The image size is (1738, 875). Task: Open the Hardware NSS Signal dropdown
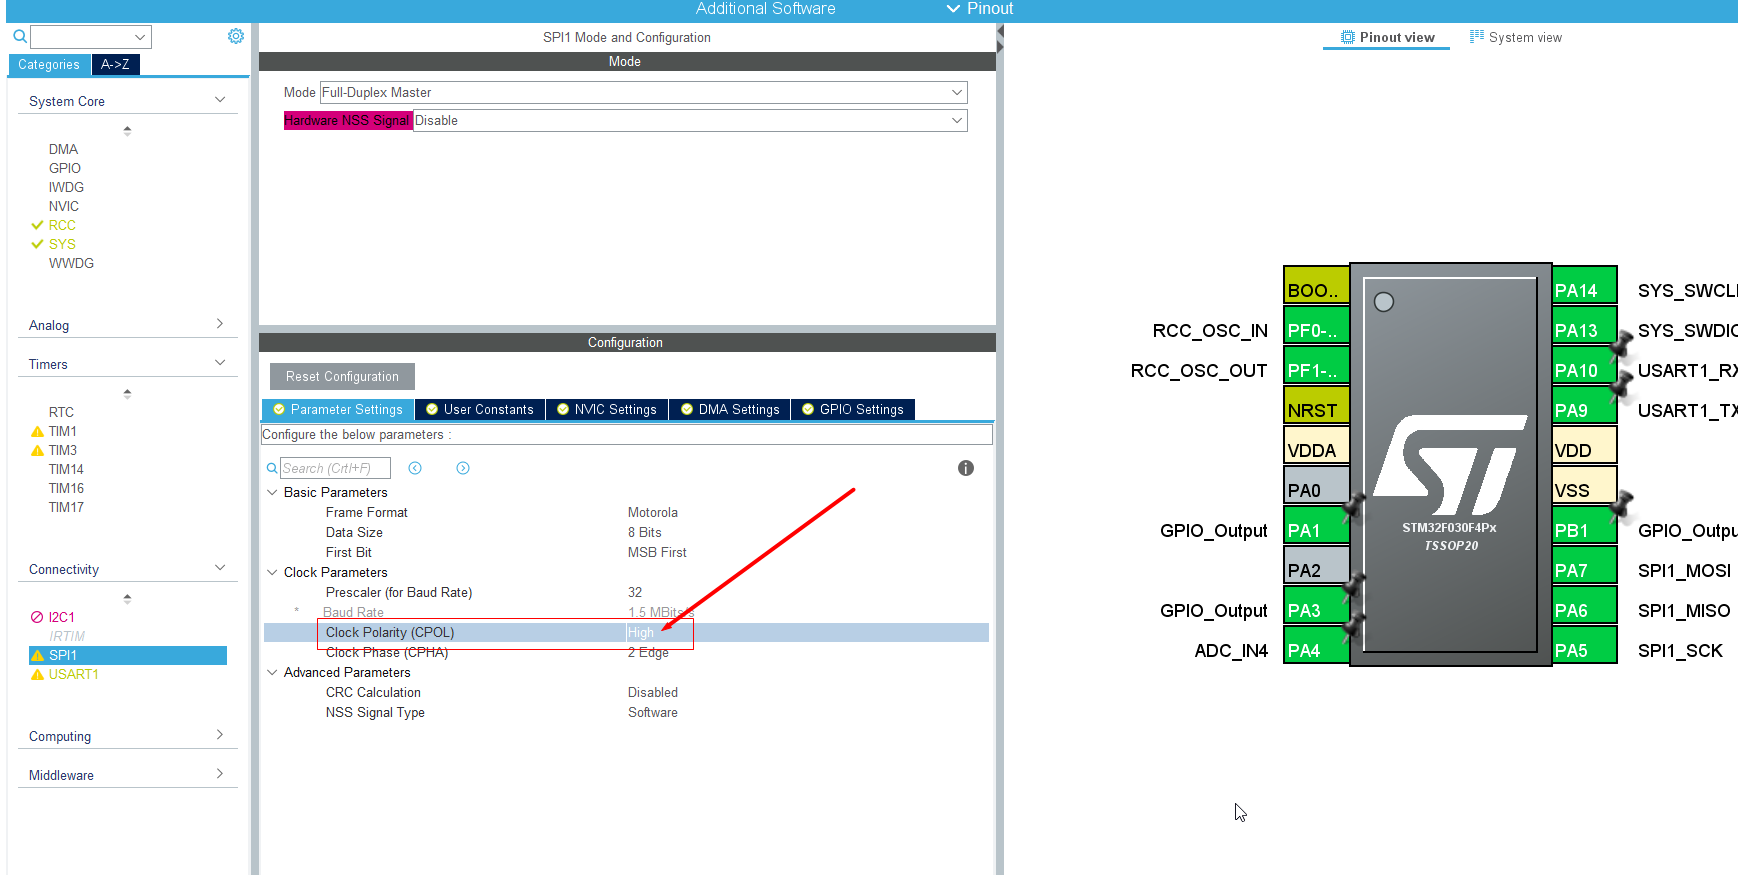click(x=690, y=120)
